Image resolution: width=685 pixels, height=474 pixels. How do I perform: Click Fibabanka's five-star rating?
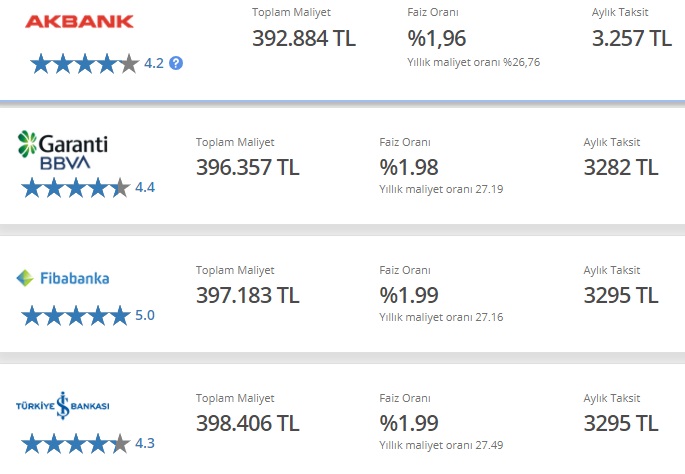point(76,316)
